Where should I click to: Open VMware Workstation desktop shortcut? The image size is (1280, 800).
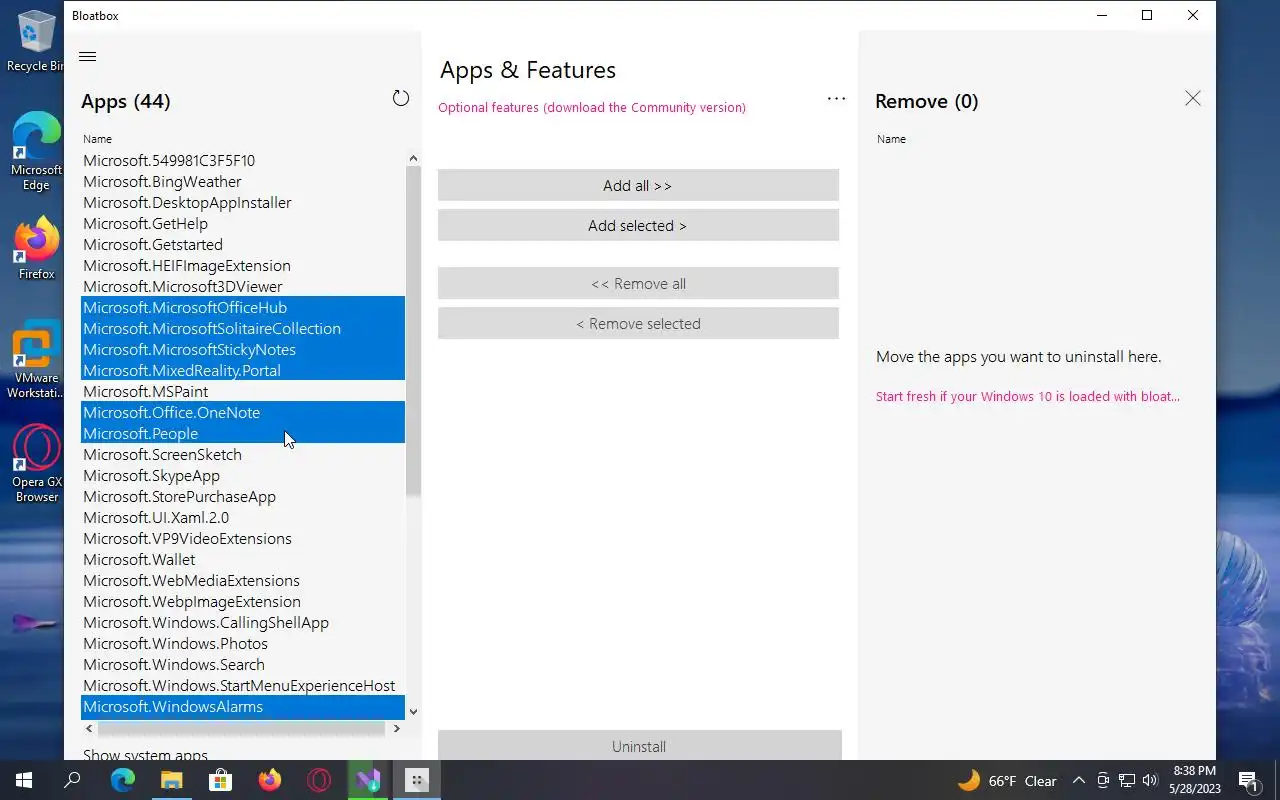pyautogui.click(x=36, y=360)
